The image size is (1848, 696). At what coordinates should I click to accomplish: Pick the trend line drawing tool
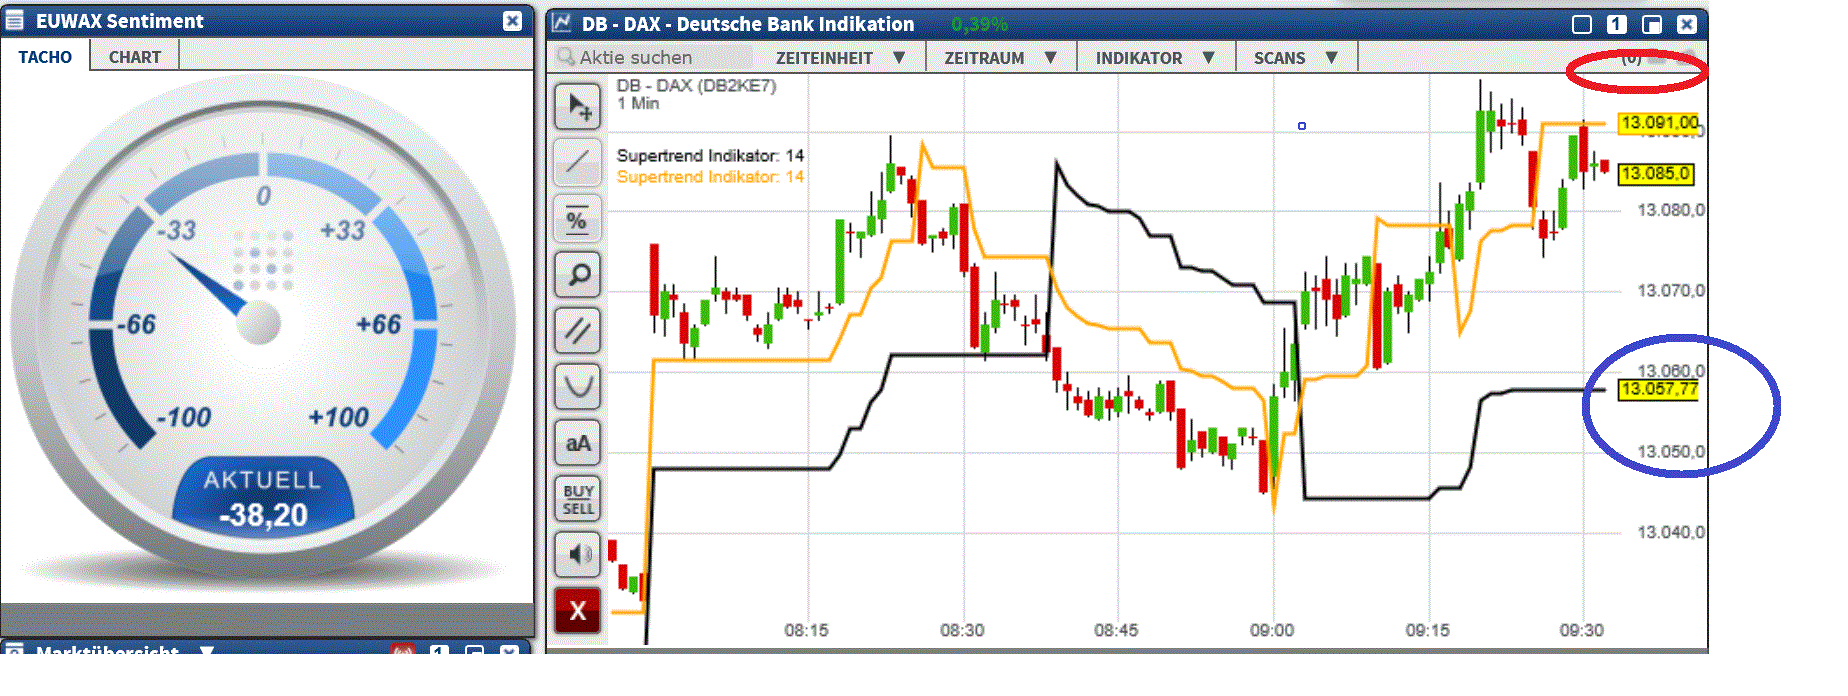click(578, 162)
